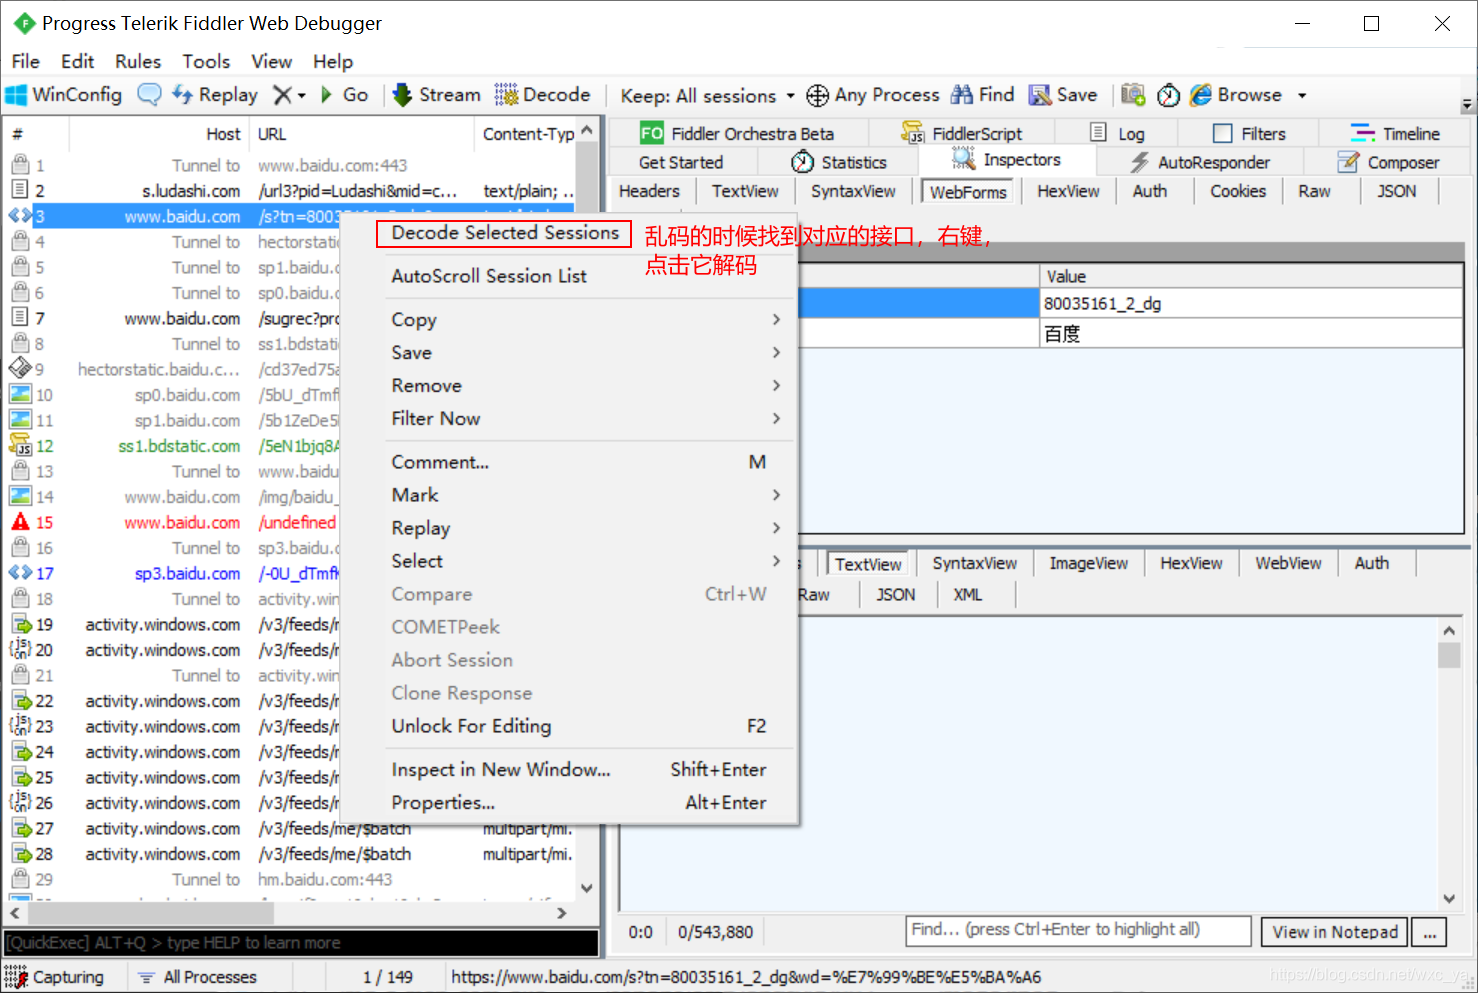Select the request Headers inspector tab
The height and width of the screenshot is (993, 1478).
[x=649, y=191]
